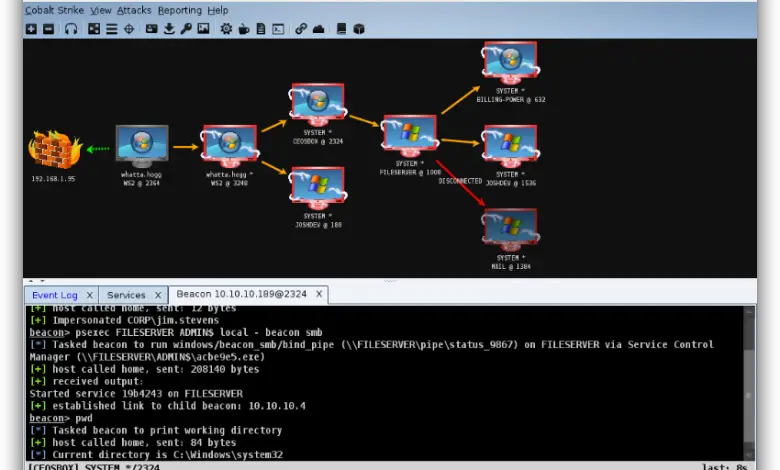Click the "Impersonated CORP\jim.stevens" console line

tap(125, 320)
